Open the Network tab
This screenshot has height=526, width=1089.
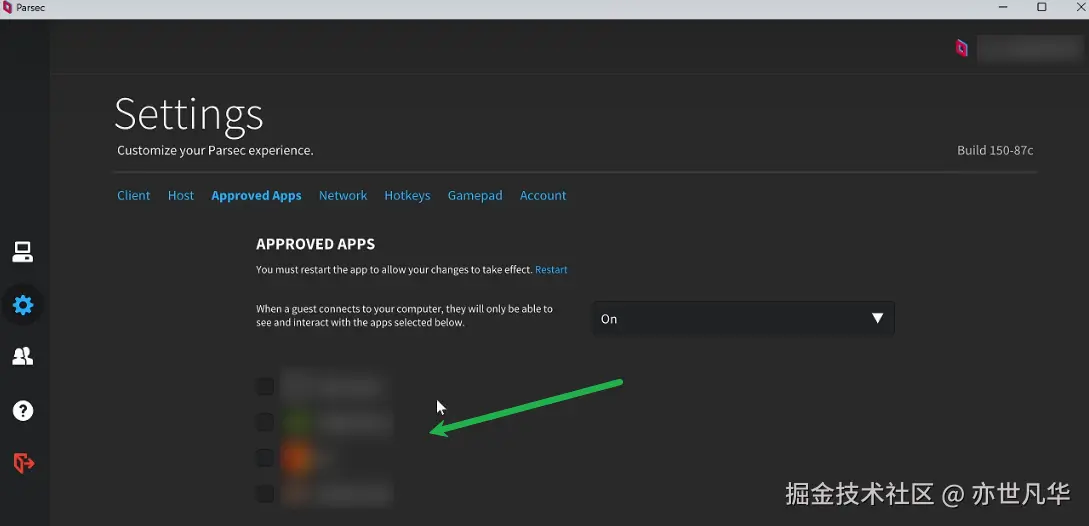pos(343,195)
